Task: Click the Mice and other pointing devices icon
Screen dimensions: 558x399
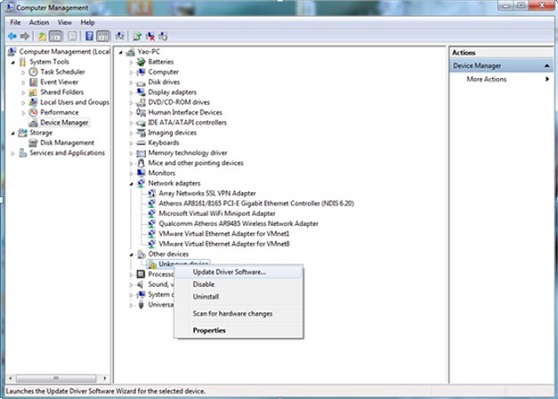Action: [x=141, y=163]
